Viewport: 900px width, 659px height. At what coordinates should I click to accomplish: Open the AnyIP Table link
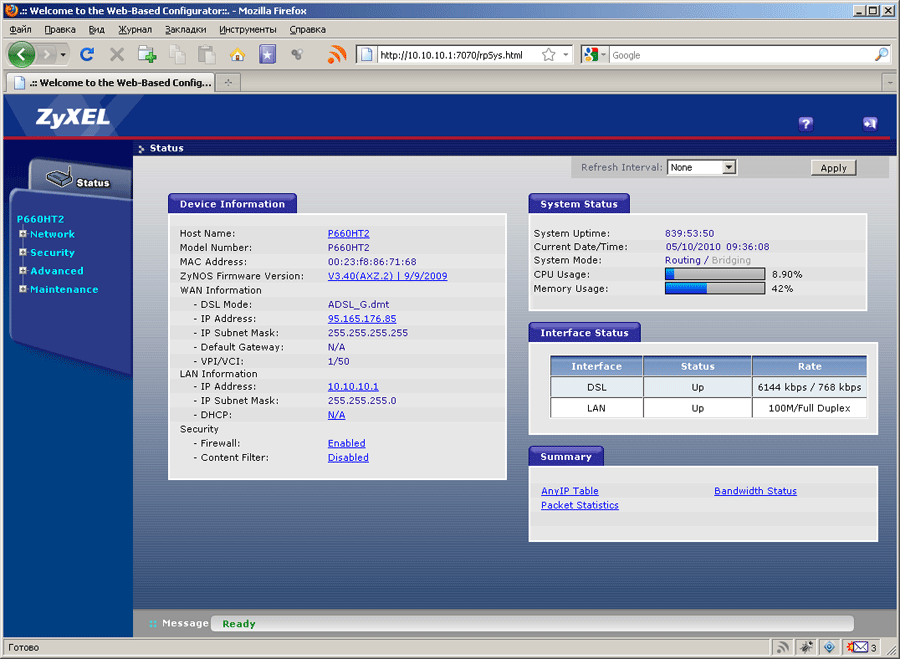tap(569, 491)
